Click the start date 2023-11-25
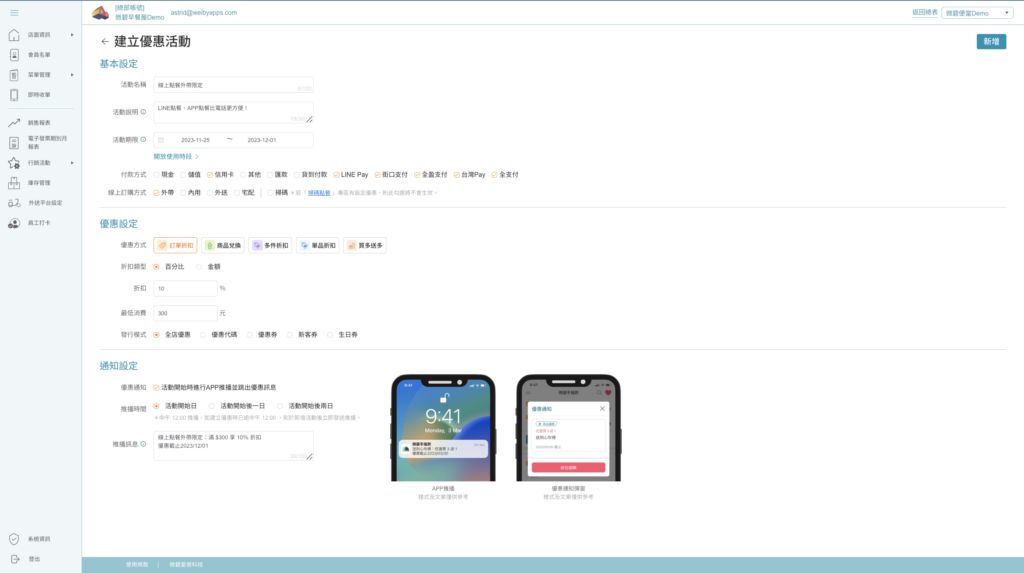 (x=195, y=140)
